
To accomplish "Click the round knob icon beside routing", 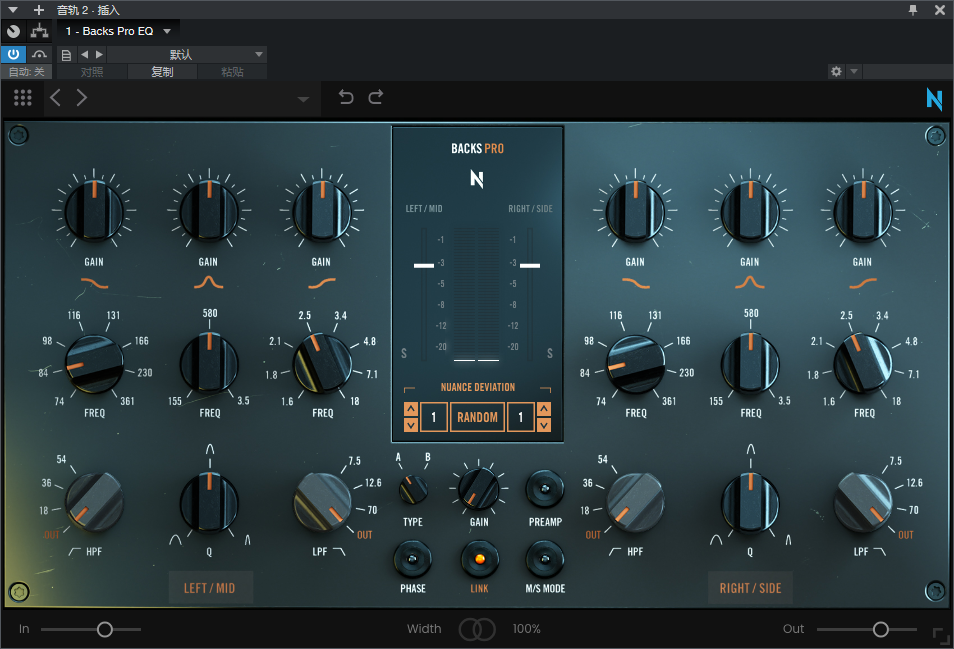I will [13, 31].
